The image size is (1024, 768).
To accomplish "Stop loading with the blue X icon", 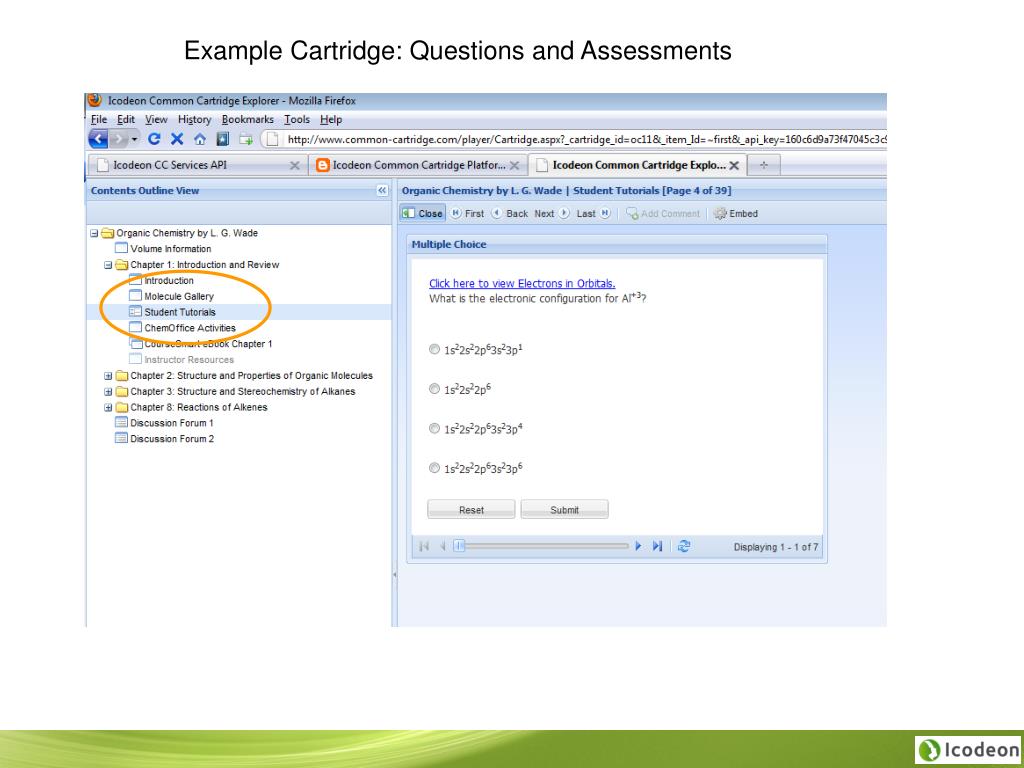I will click(177, 138).
